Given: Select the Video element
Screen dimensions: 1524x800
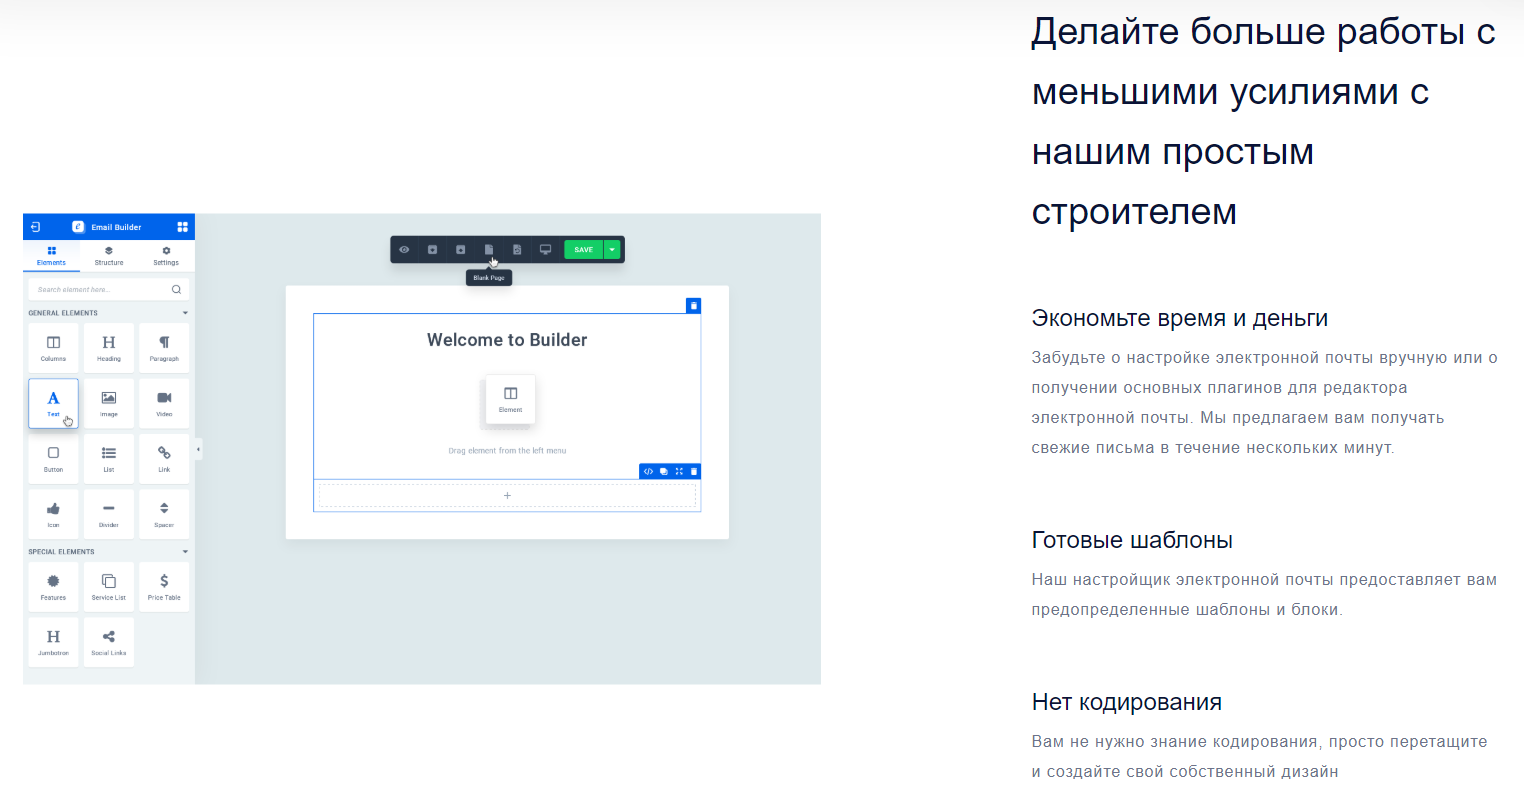Looking at the screenshot, I should 164,403.
